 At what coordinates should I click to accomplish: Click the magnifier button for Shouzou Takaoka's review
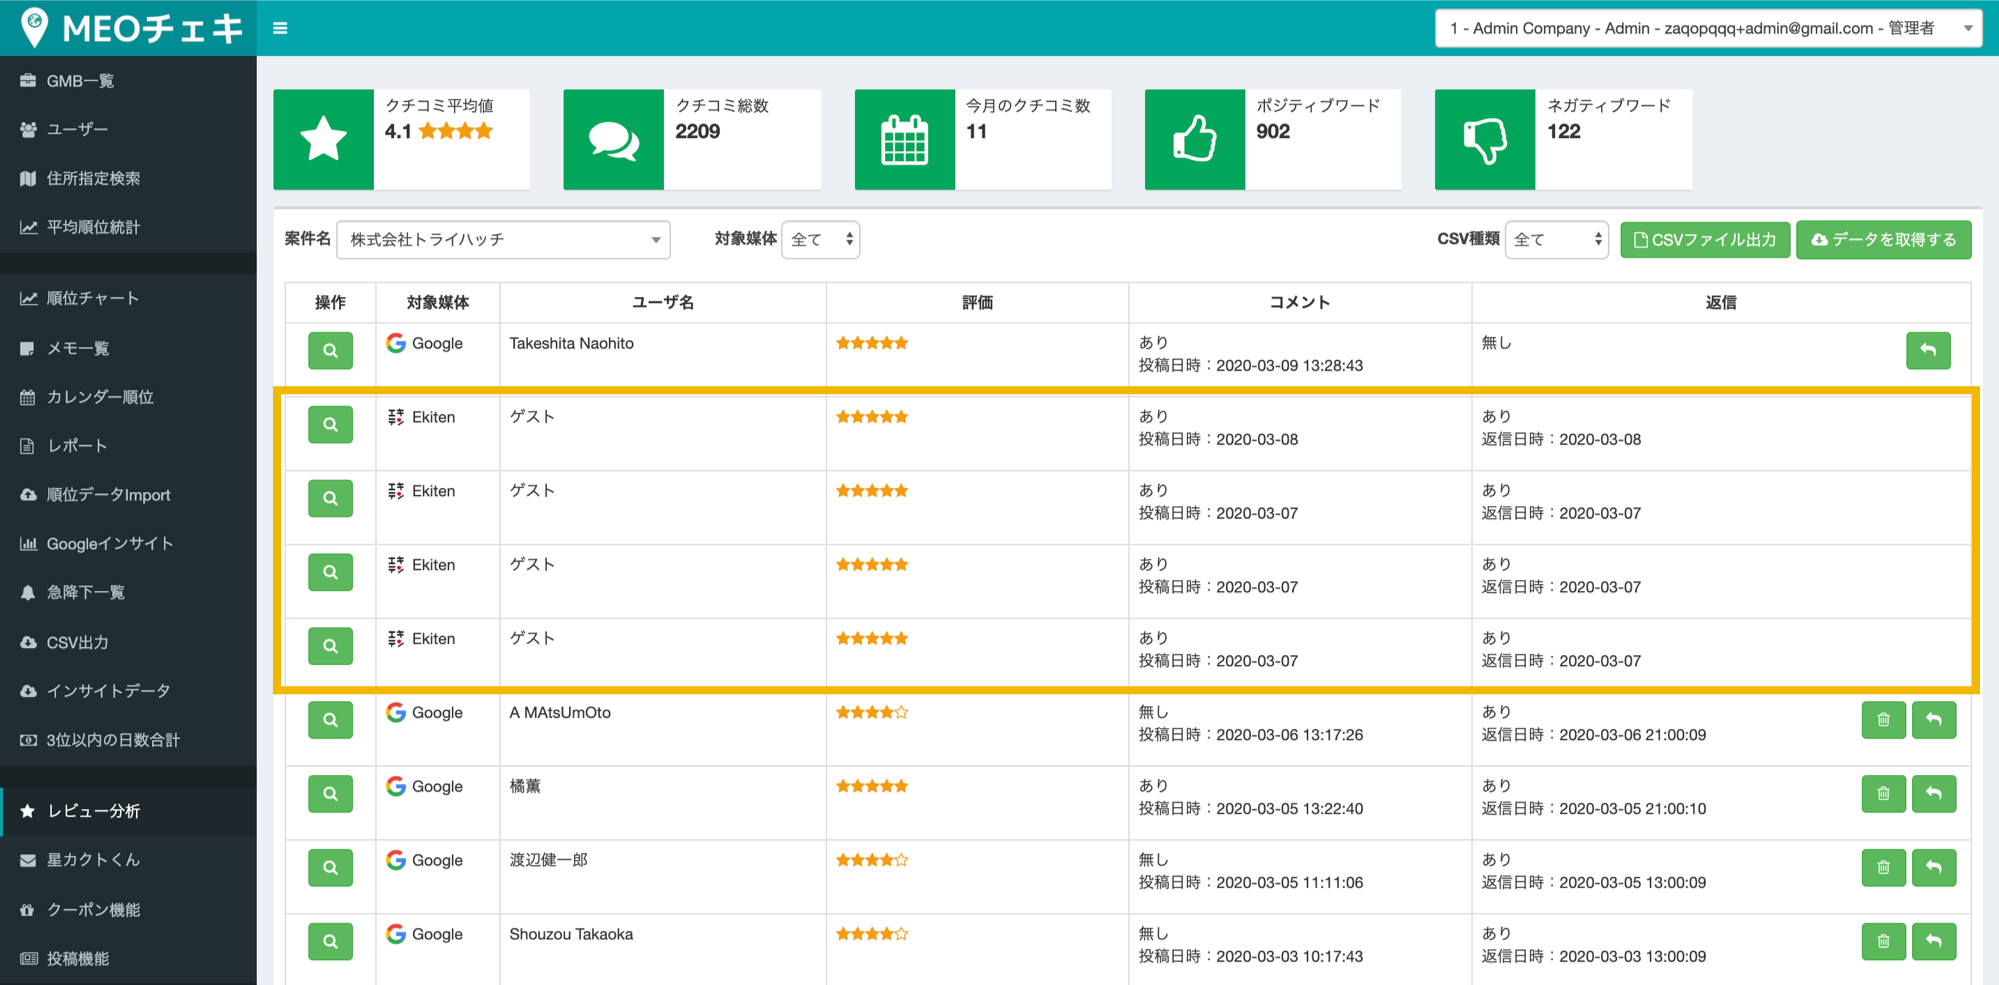pyautogui.click(x=330, y=942)
